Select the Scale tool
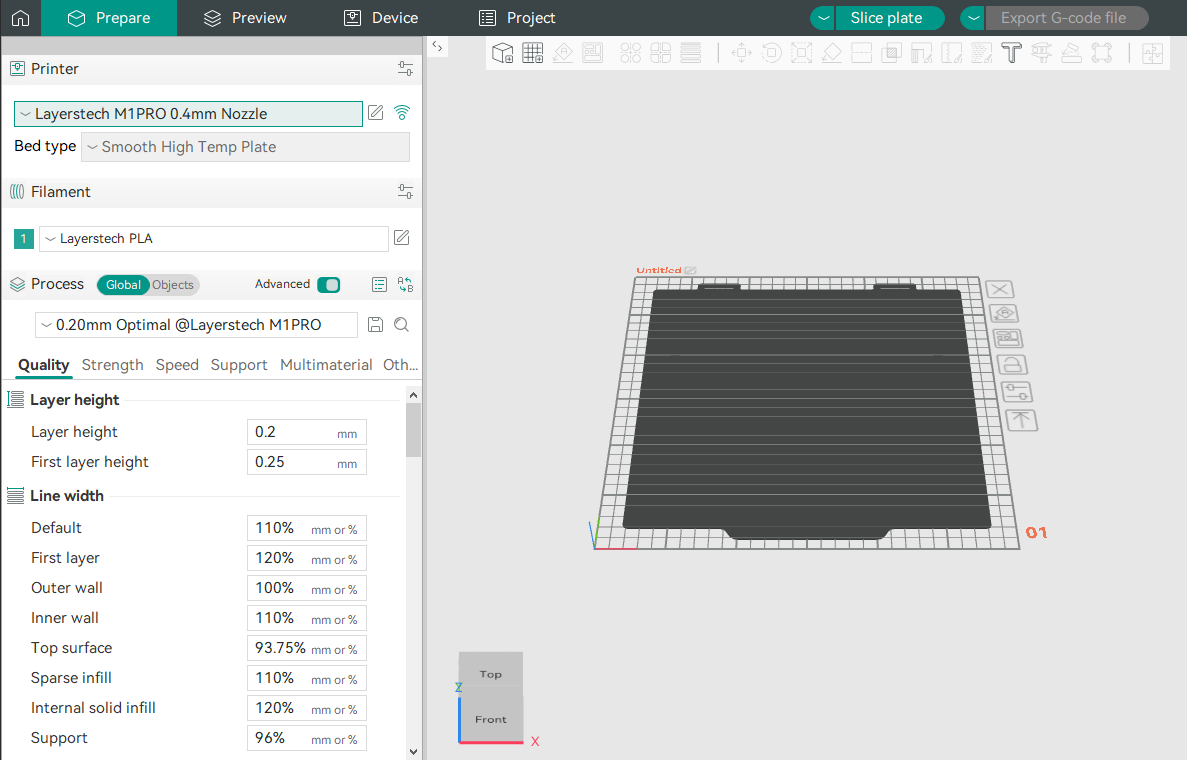This screenshot has height=760, width=1187. pyautogui.click(x=801, y=52)
